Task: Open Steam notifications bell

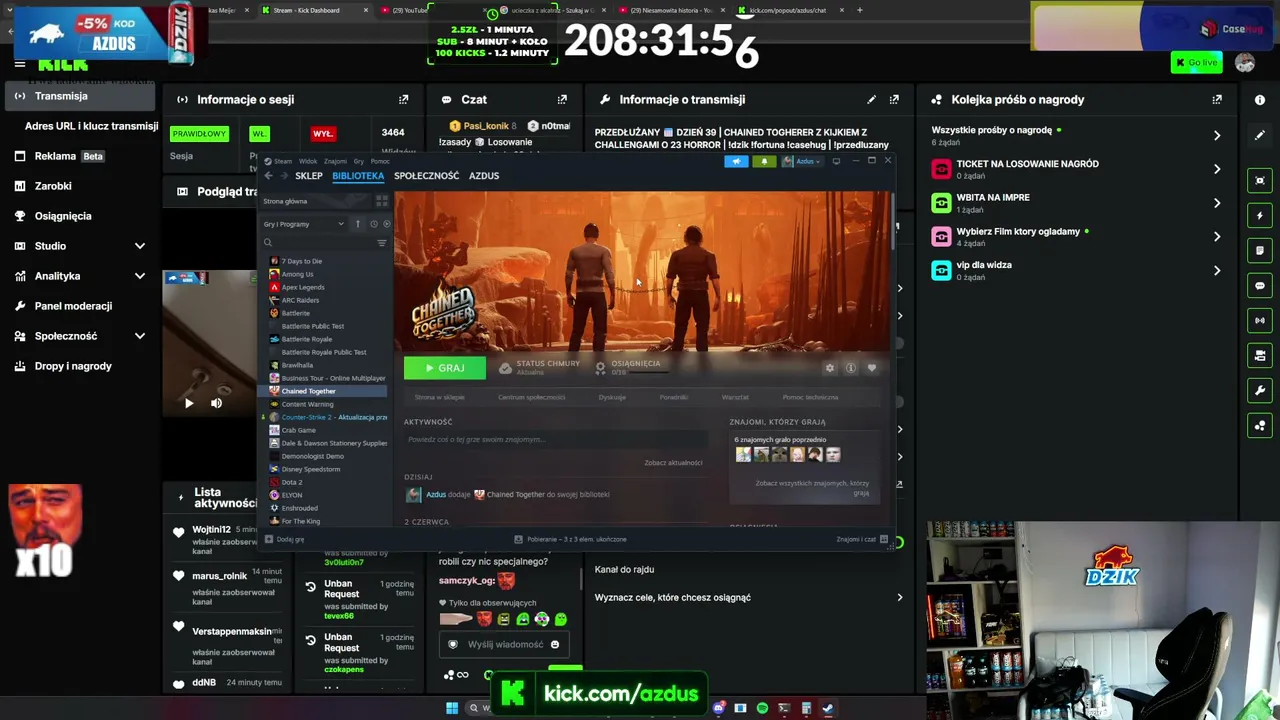Action: pos(765,161)
